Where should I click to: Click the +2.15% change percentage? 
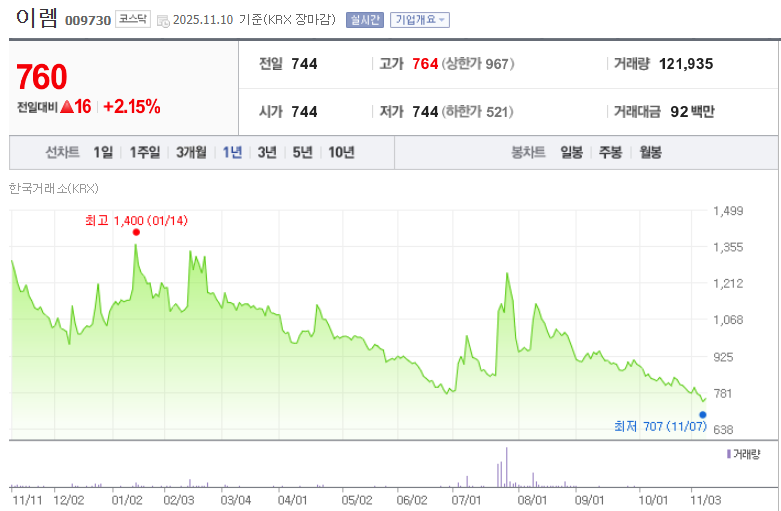click(132, 107)
